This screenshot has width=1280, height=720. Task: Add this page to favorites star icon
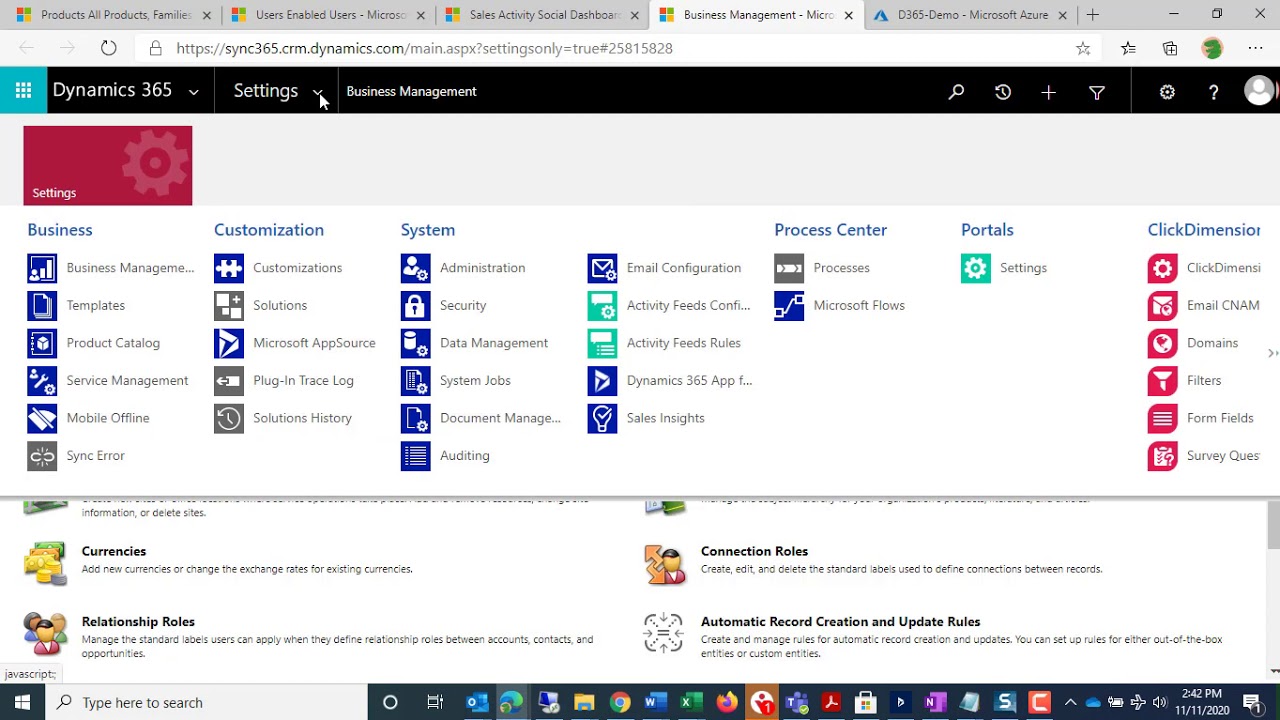coord(1083,48)
